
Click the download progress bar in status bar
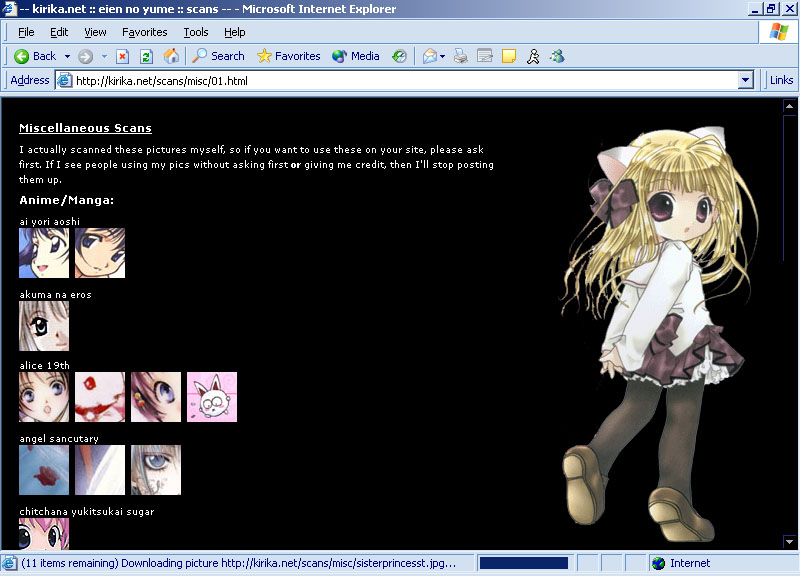tap(523, 563)
